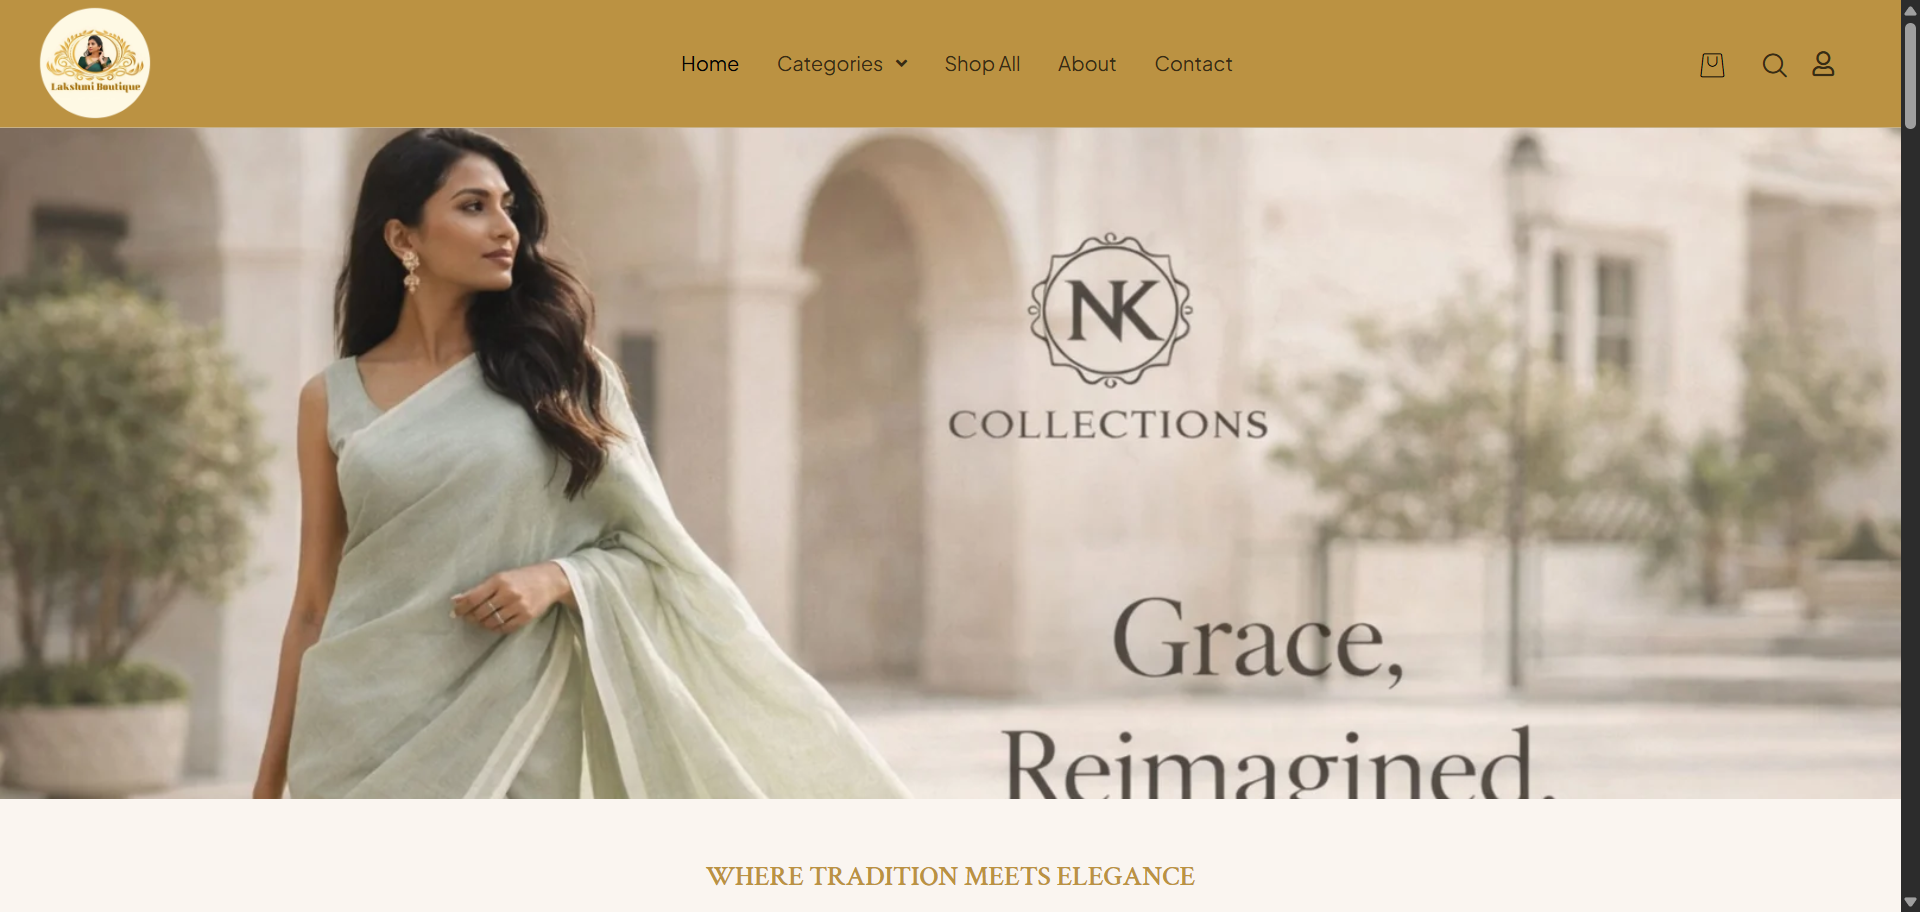Click the Where Tradition Meets Elegance heading

(950, 877)
